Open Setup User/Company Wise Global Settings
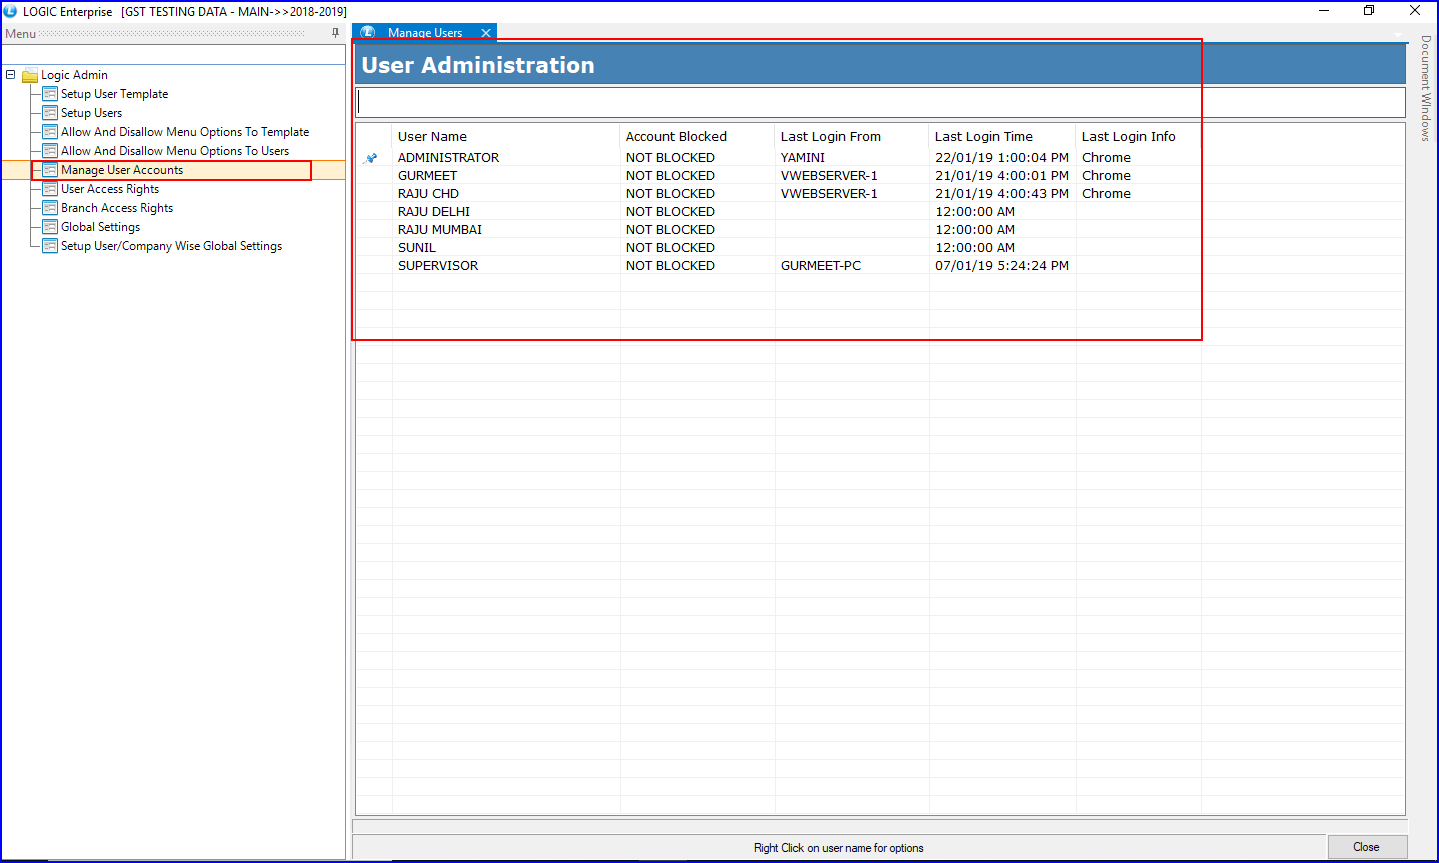The image size is (1439, 863). point(171,246)
